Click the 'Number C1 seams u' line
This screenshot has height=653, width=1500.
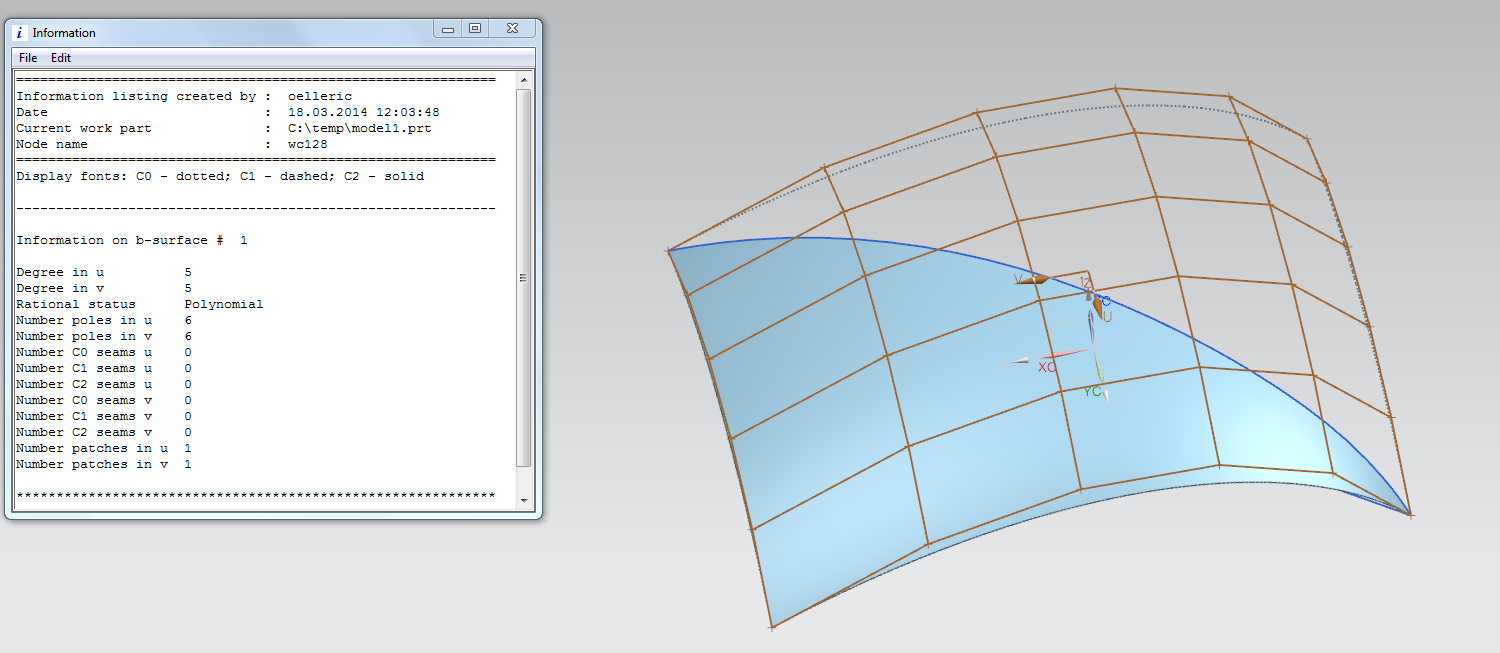(x=104, y=368)
